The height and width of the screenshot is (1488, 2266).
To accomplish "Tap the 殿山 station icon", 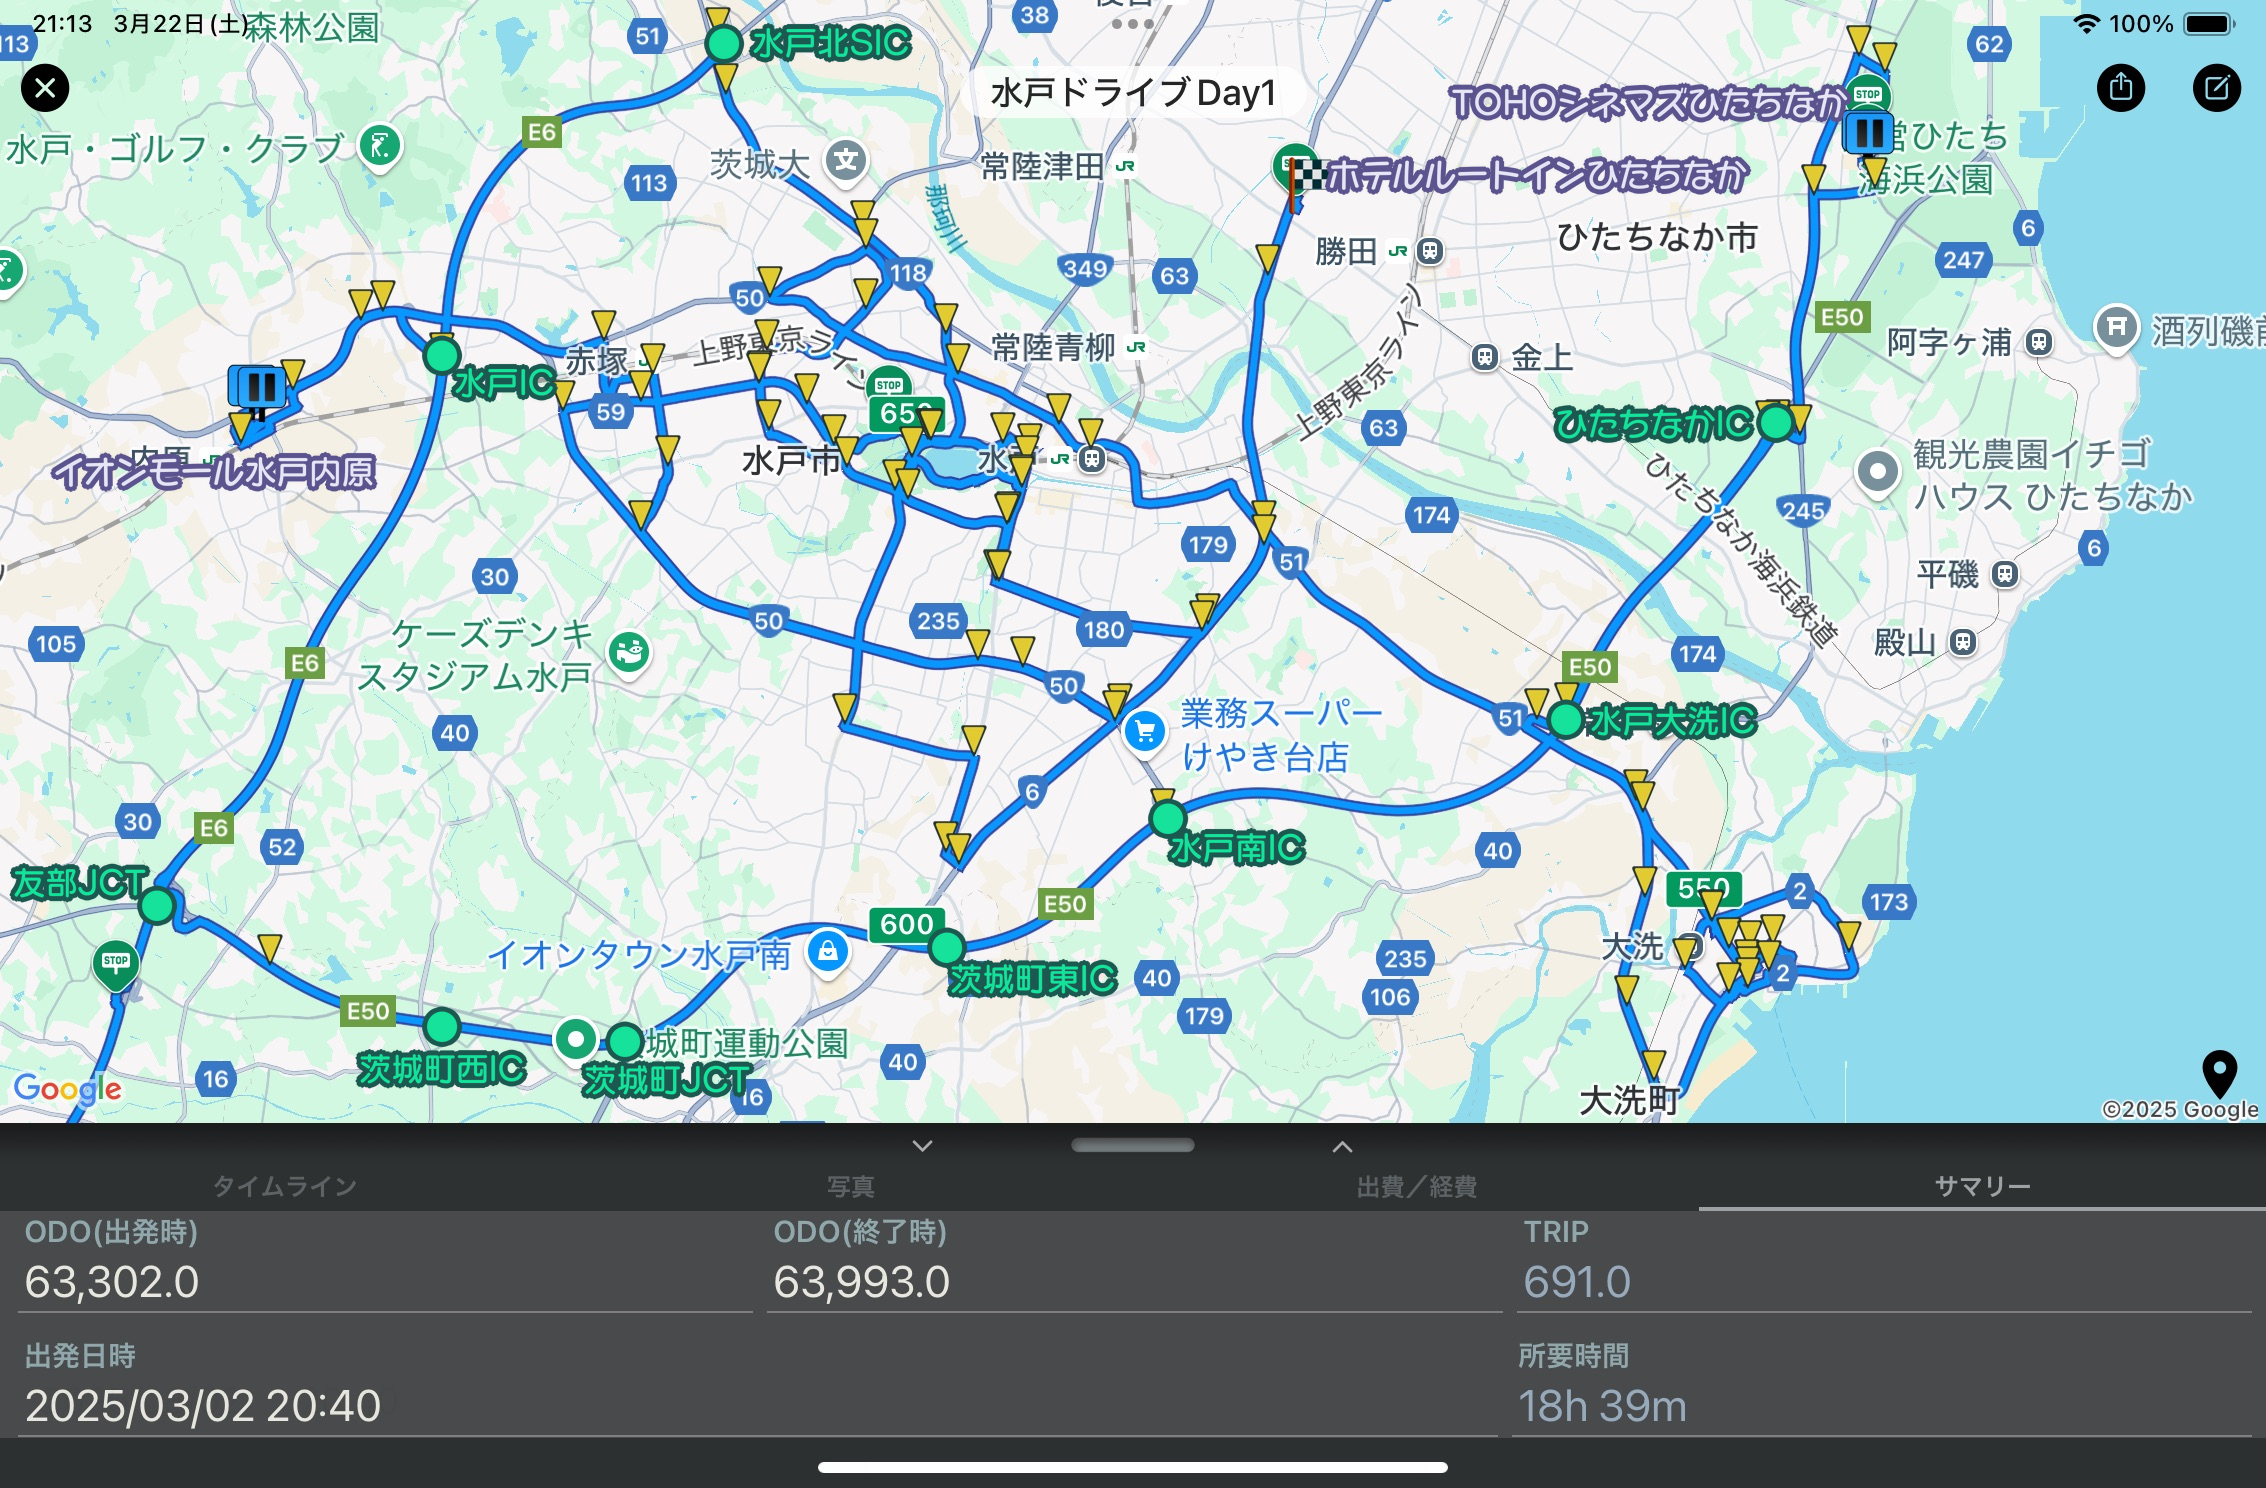I will pyautogui.click(x=1963, y=642).
